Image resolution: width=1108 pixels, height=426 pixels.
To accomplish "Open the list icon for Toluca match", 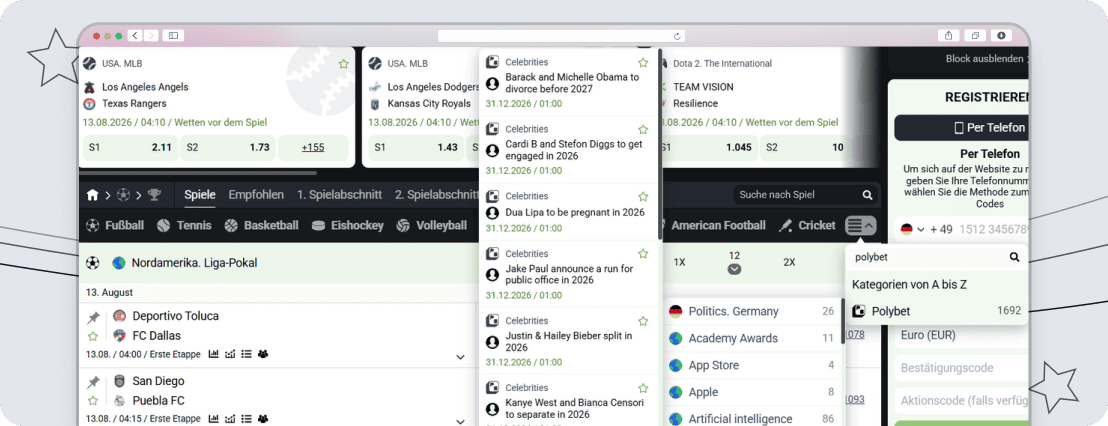I will coord(247,354).
